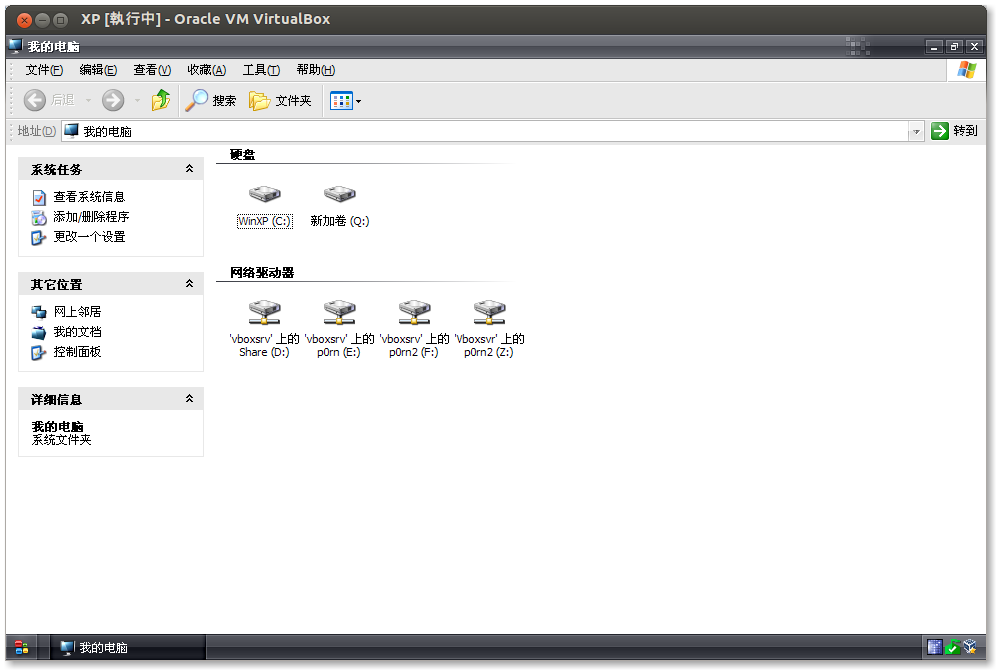Click the 网上邻居 icon
Viewport: 996px width, 670px height.
(x=39, y=312)
